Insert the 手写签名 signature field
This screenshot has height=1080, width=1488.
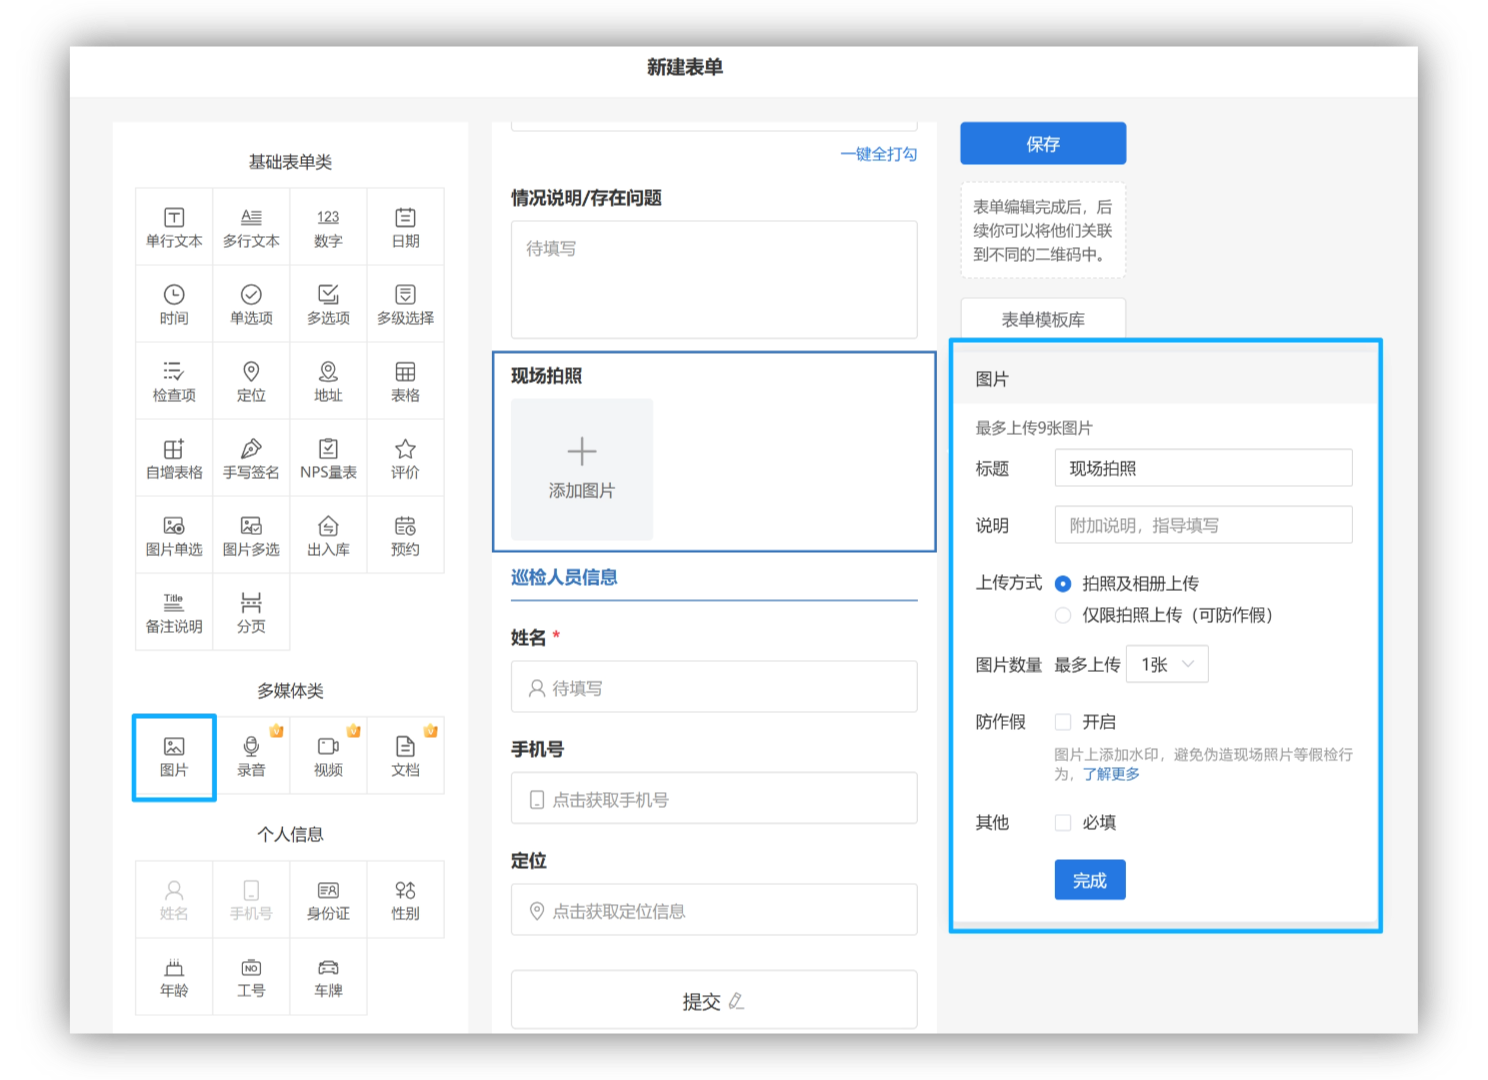point(251,459)
